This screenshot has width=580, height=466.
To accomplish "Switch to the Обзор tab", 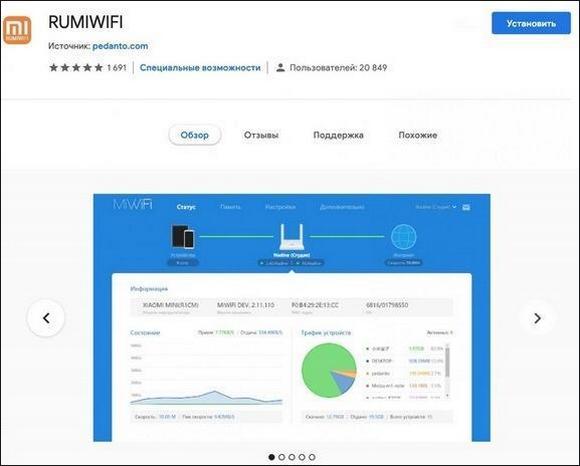I will click(x=195, y=135).
